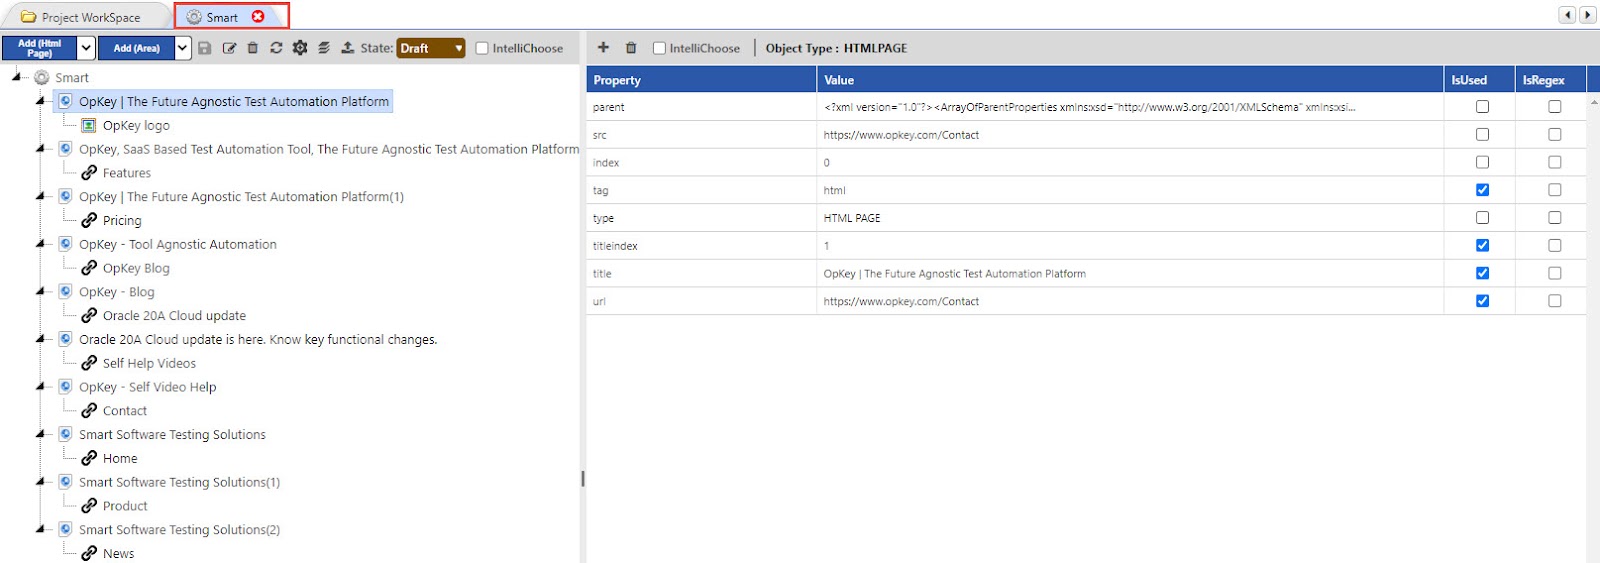The width and height of the screenshot is (1600, 563).
Task: Uncheck IsUsed for the titleindex property
Action: pos(1482,245)
